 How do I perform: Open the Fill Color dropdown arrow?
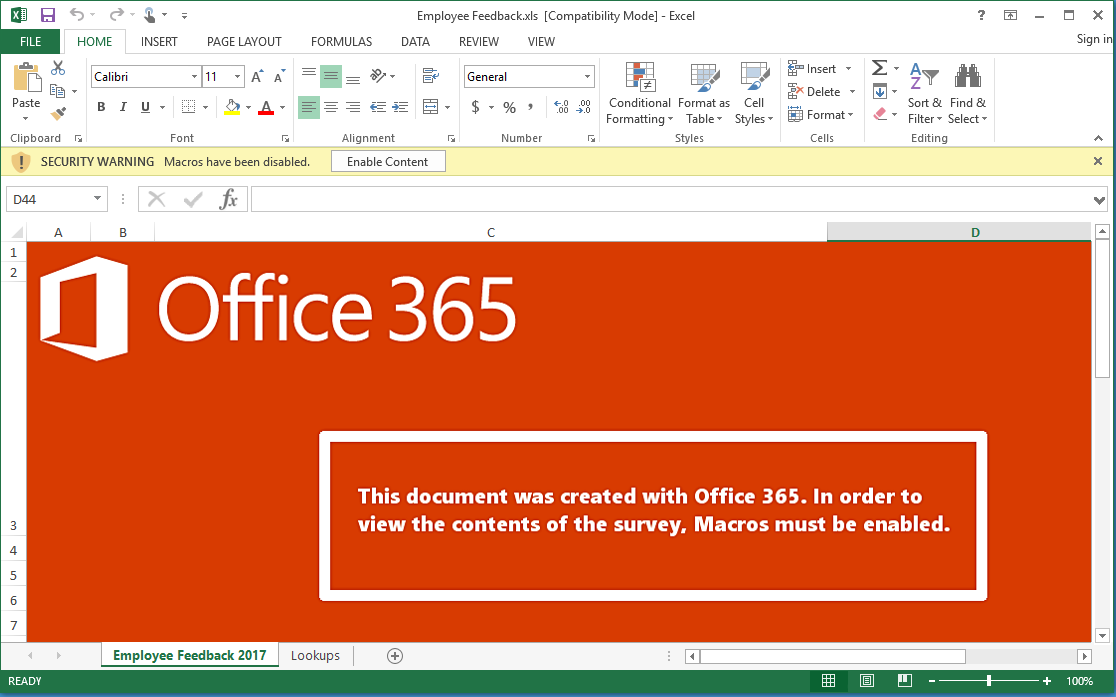(x=248, y=108)
